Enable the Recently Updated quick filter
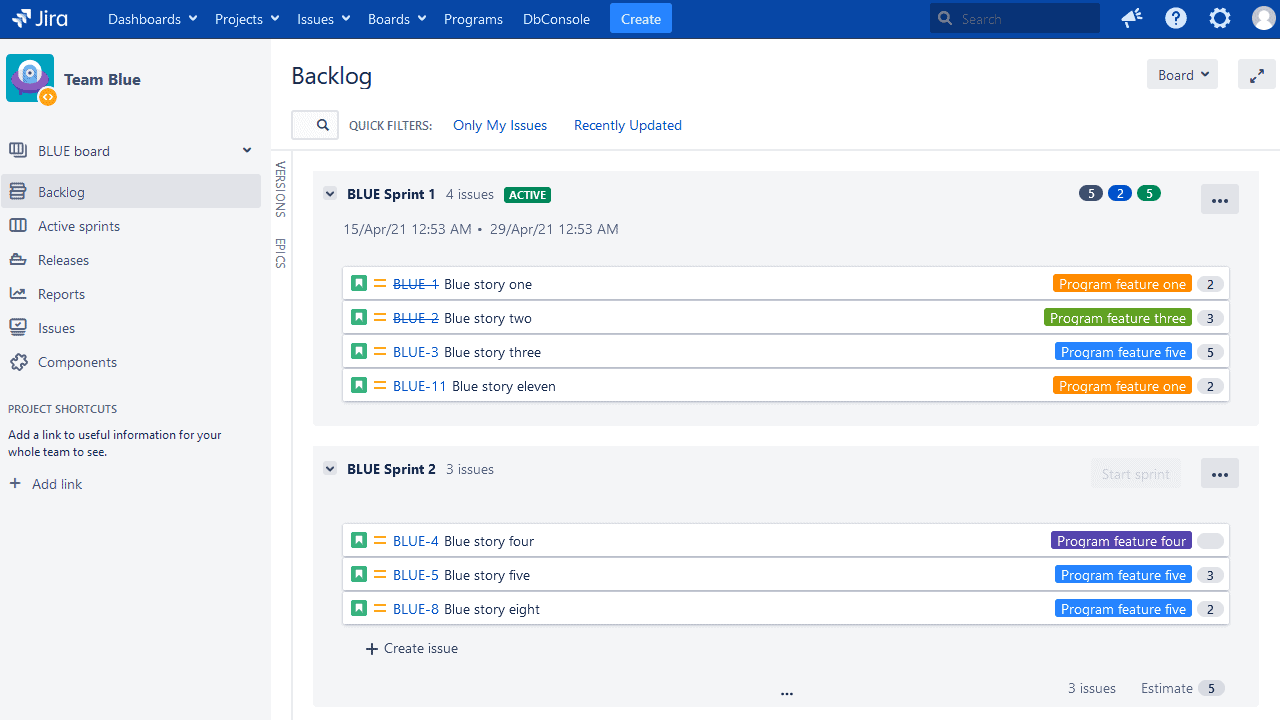This screenshot has width=1280, height=720. (627, 125)
